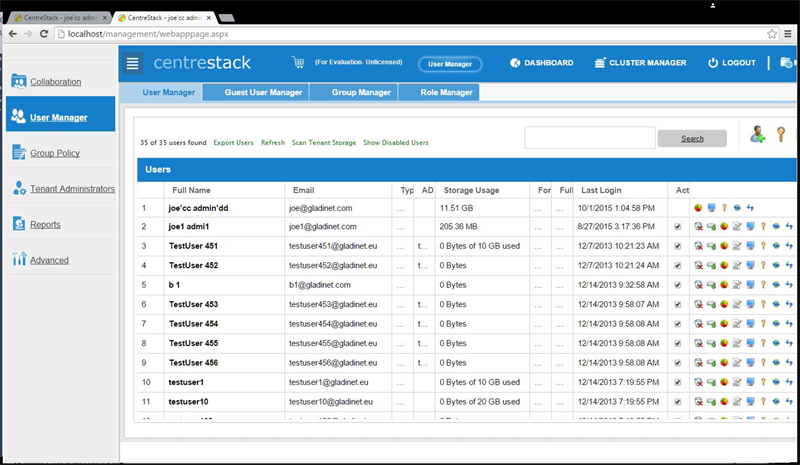Toggle Active checkbox for joe1 admi1
The image size is (800, 465).
point(678,227)
